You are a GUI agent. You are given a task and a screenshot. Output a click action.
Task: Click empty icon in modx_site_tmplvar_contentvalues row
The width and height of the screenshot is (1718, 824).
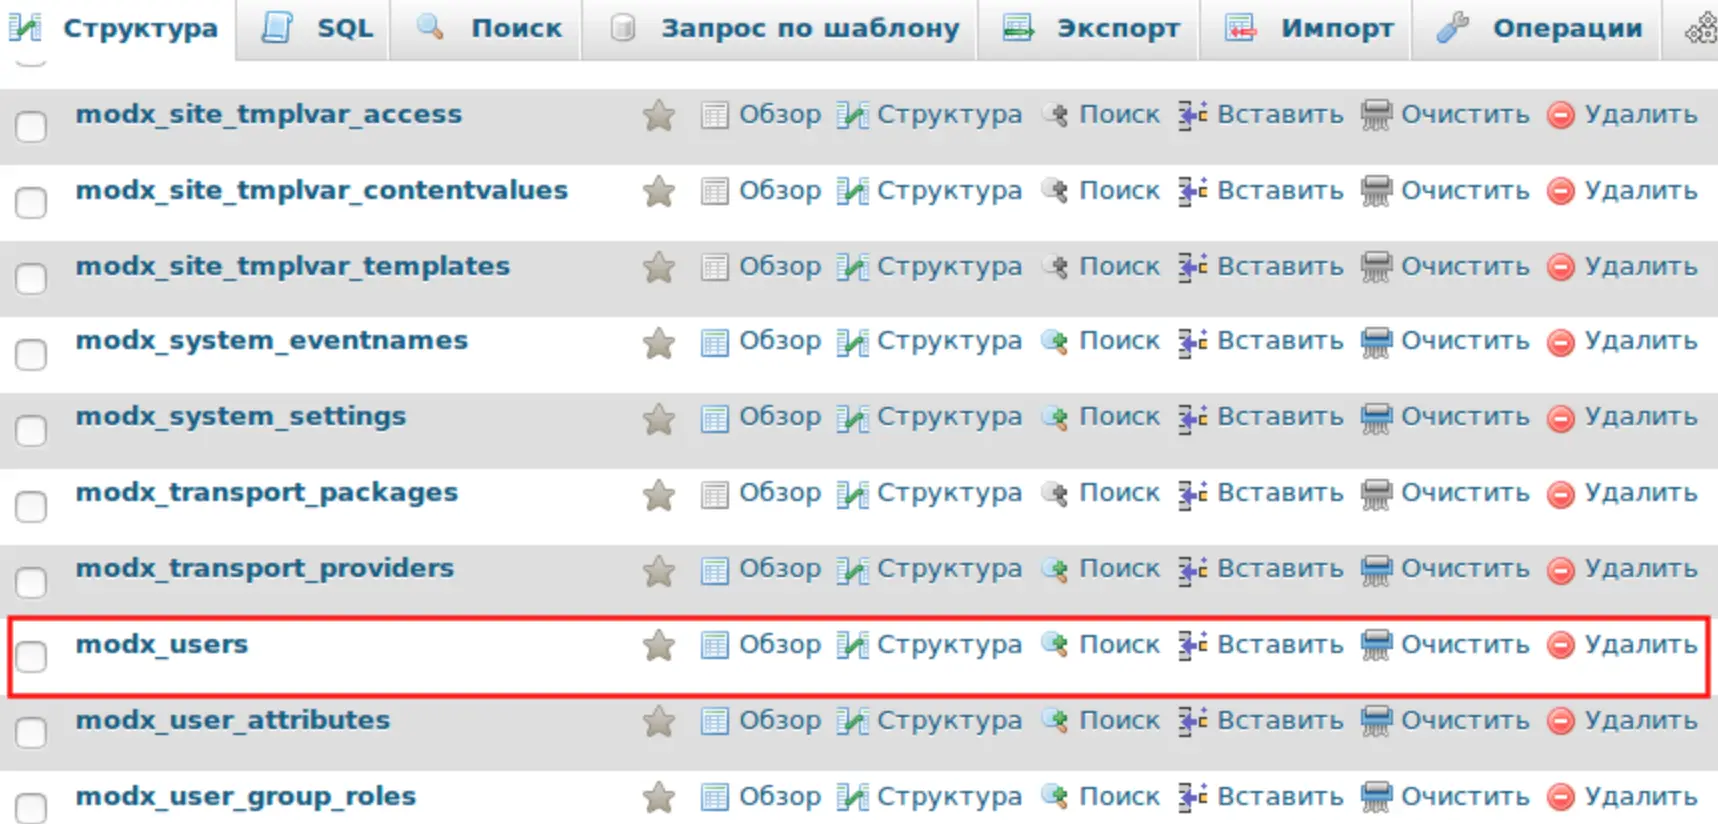click(x=1376, y=192)
